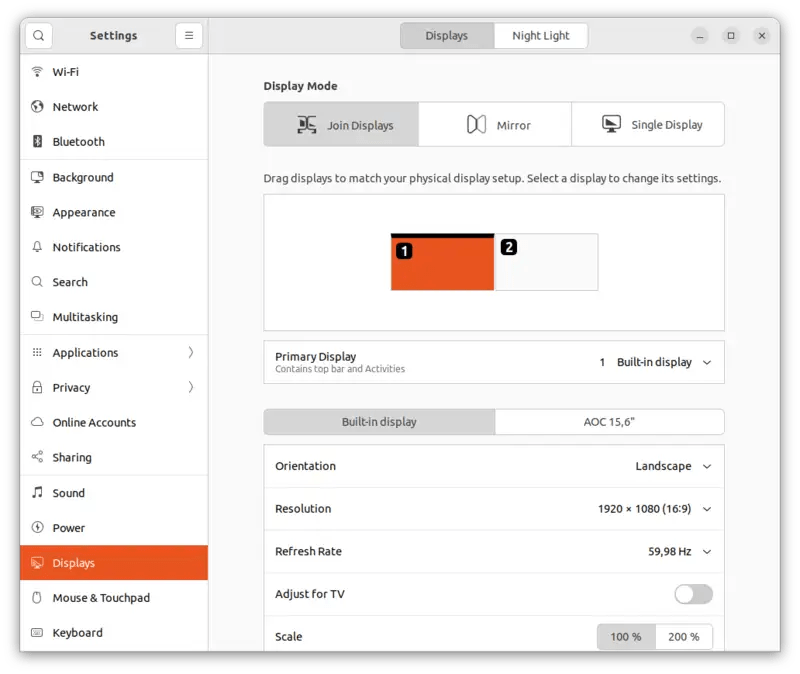The width and height of the screenshot is (800, 674).
Task: Open Sound settings
Action: (70, 493)
